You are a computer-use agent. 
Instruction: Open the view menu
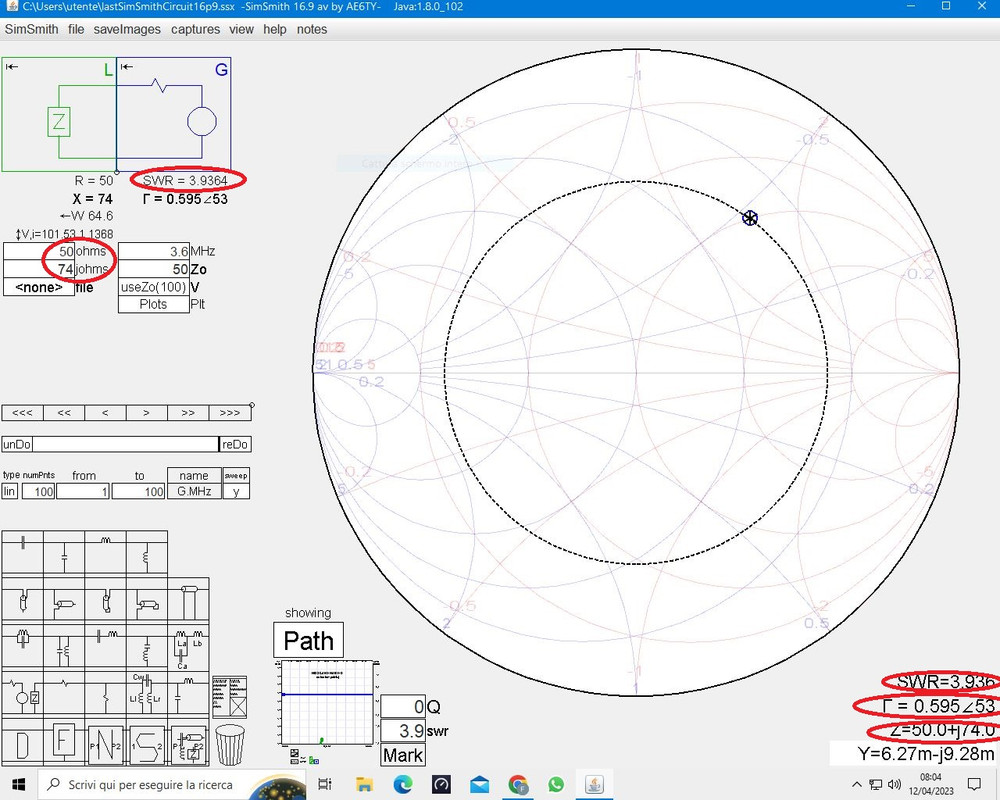coord(242,29)
